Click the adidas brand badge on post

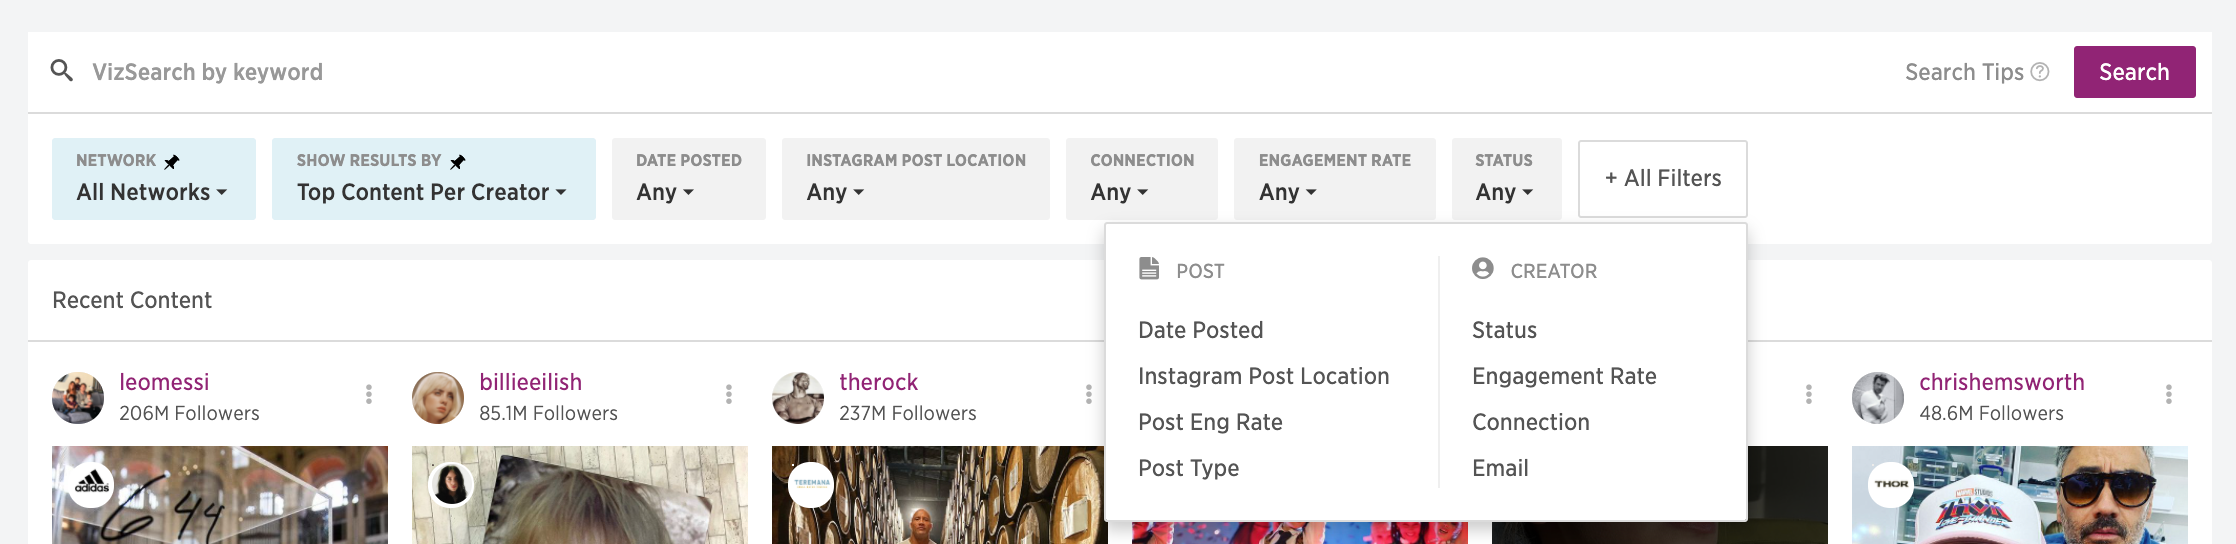[92, 486]
